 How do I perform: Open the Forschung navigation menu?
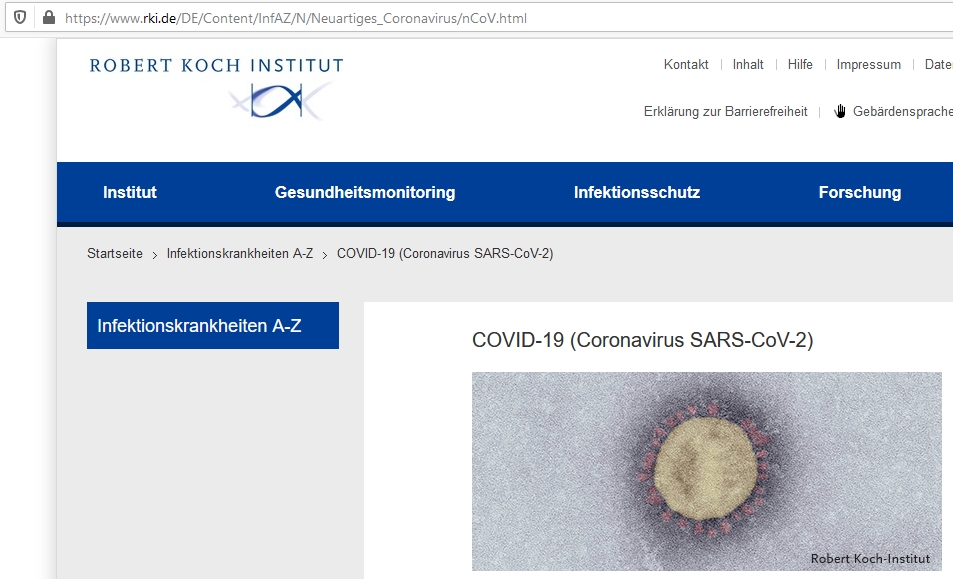coord(859,193)
